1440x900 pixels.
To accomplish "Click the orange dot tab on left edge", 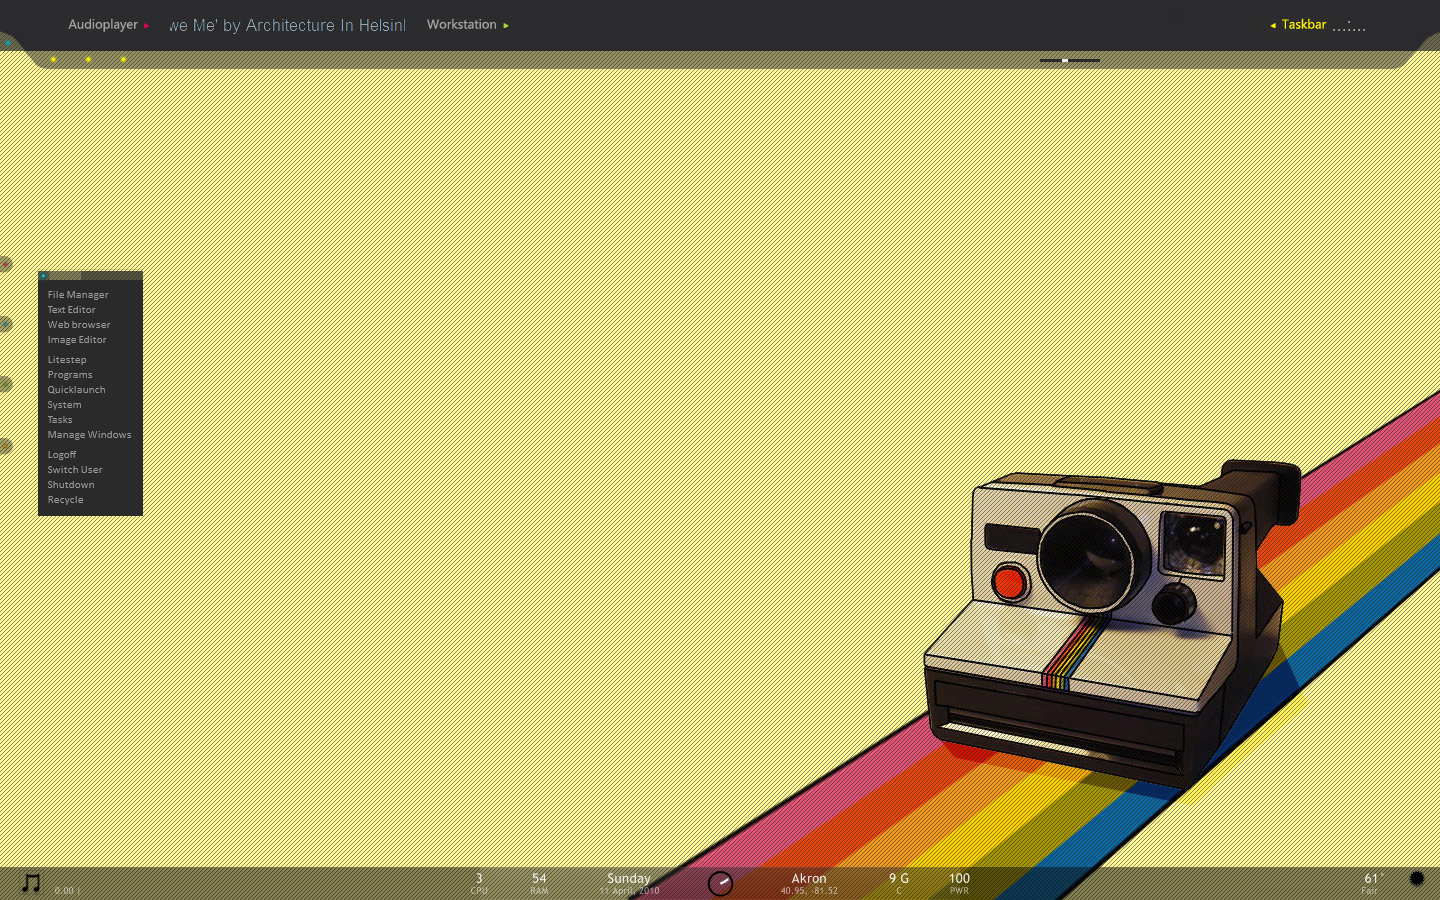I will pos(5,446).
